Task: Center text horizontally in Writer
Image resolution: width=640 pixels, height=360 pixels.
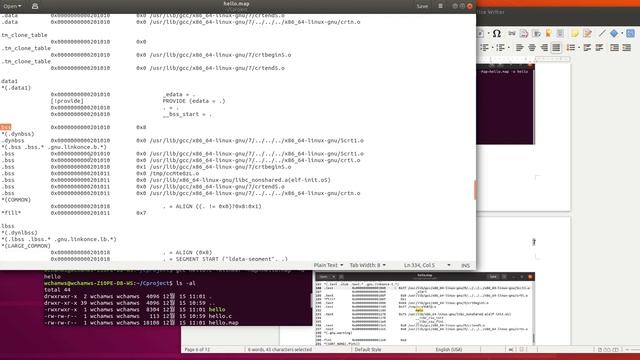Action: point(532,47)
